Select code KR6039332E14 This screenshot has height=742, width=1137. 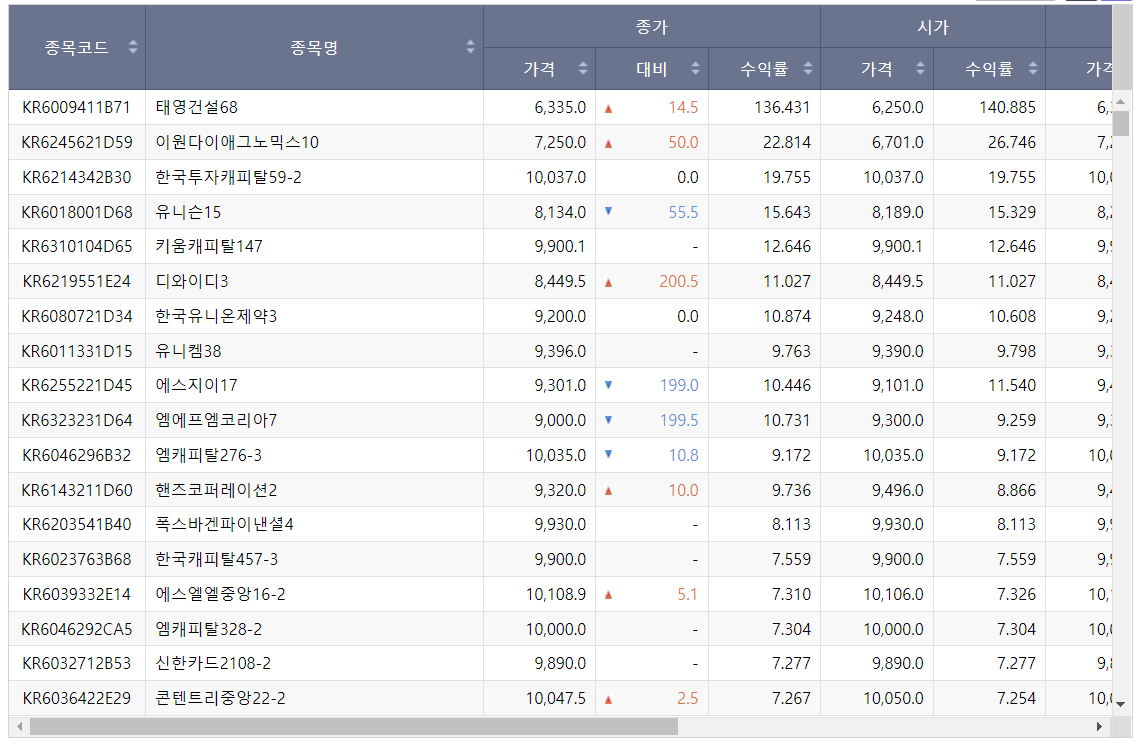[76, 594]
